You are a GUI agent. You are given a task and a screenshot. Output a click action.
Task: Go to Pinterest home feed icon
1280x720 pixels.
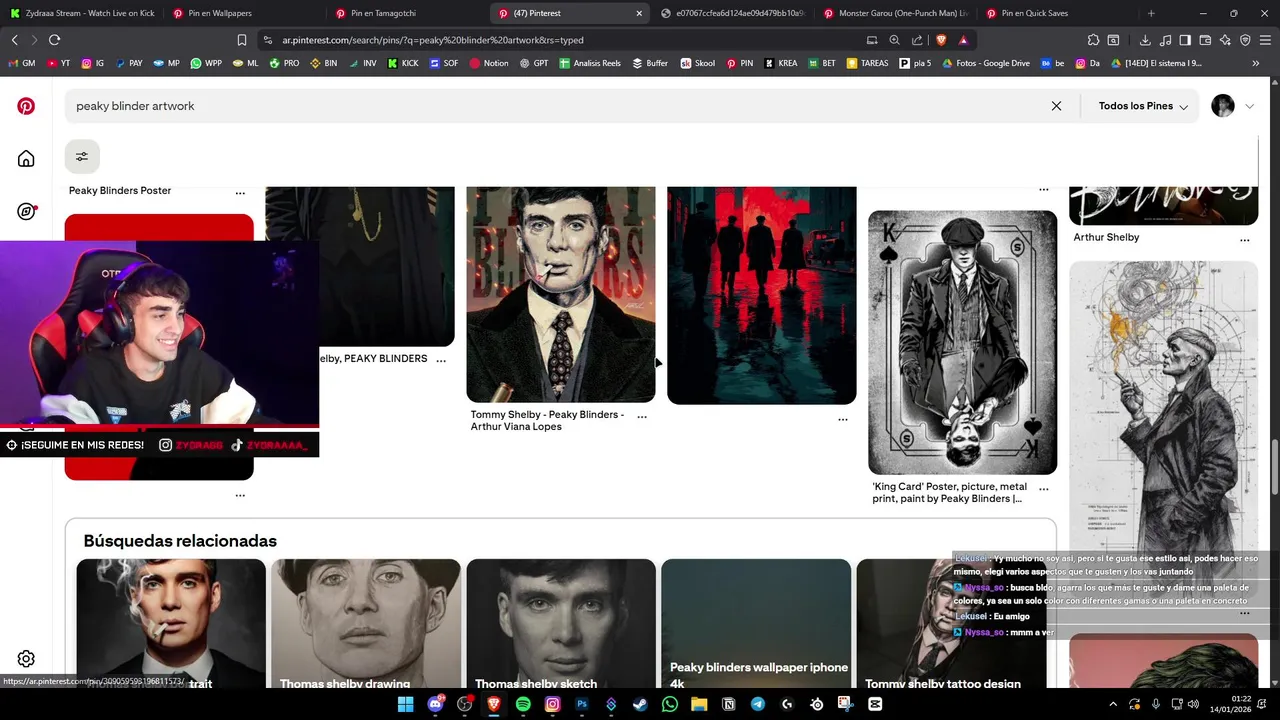tap(26, 158)
